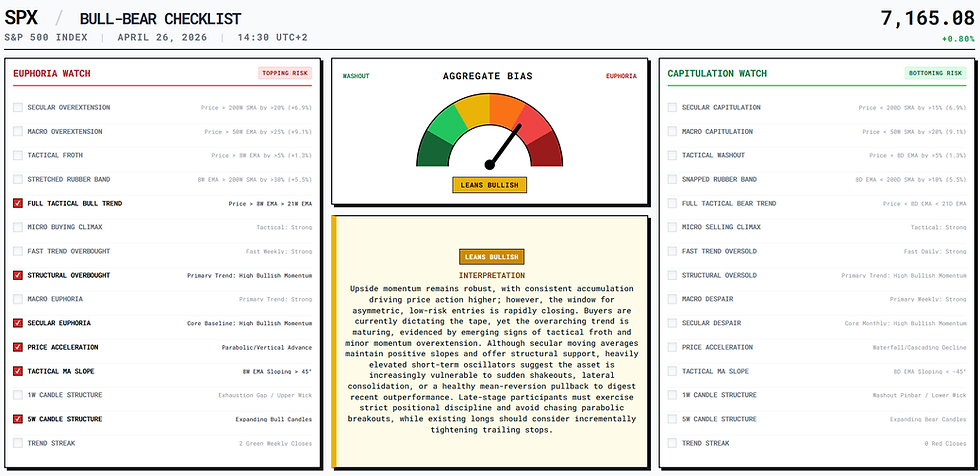Uncheck Euphoria Watch 5W Candle Structure checkbox
Viewport: 980px width, 476px height.
[18, 419]
